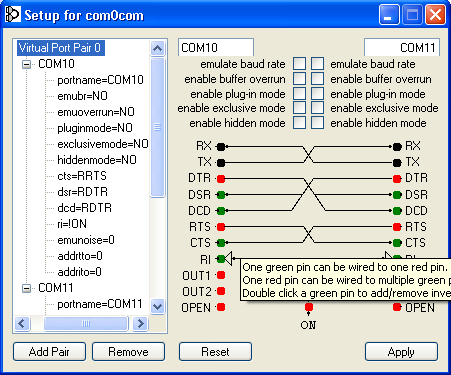Select the COM11 OPEN red pin
This screenshot has width=451, height=375.
(397, 307)
